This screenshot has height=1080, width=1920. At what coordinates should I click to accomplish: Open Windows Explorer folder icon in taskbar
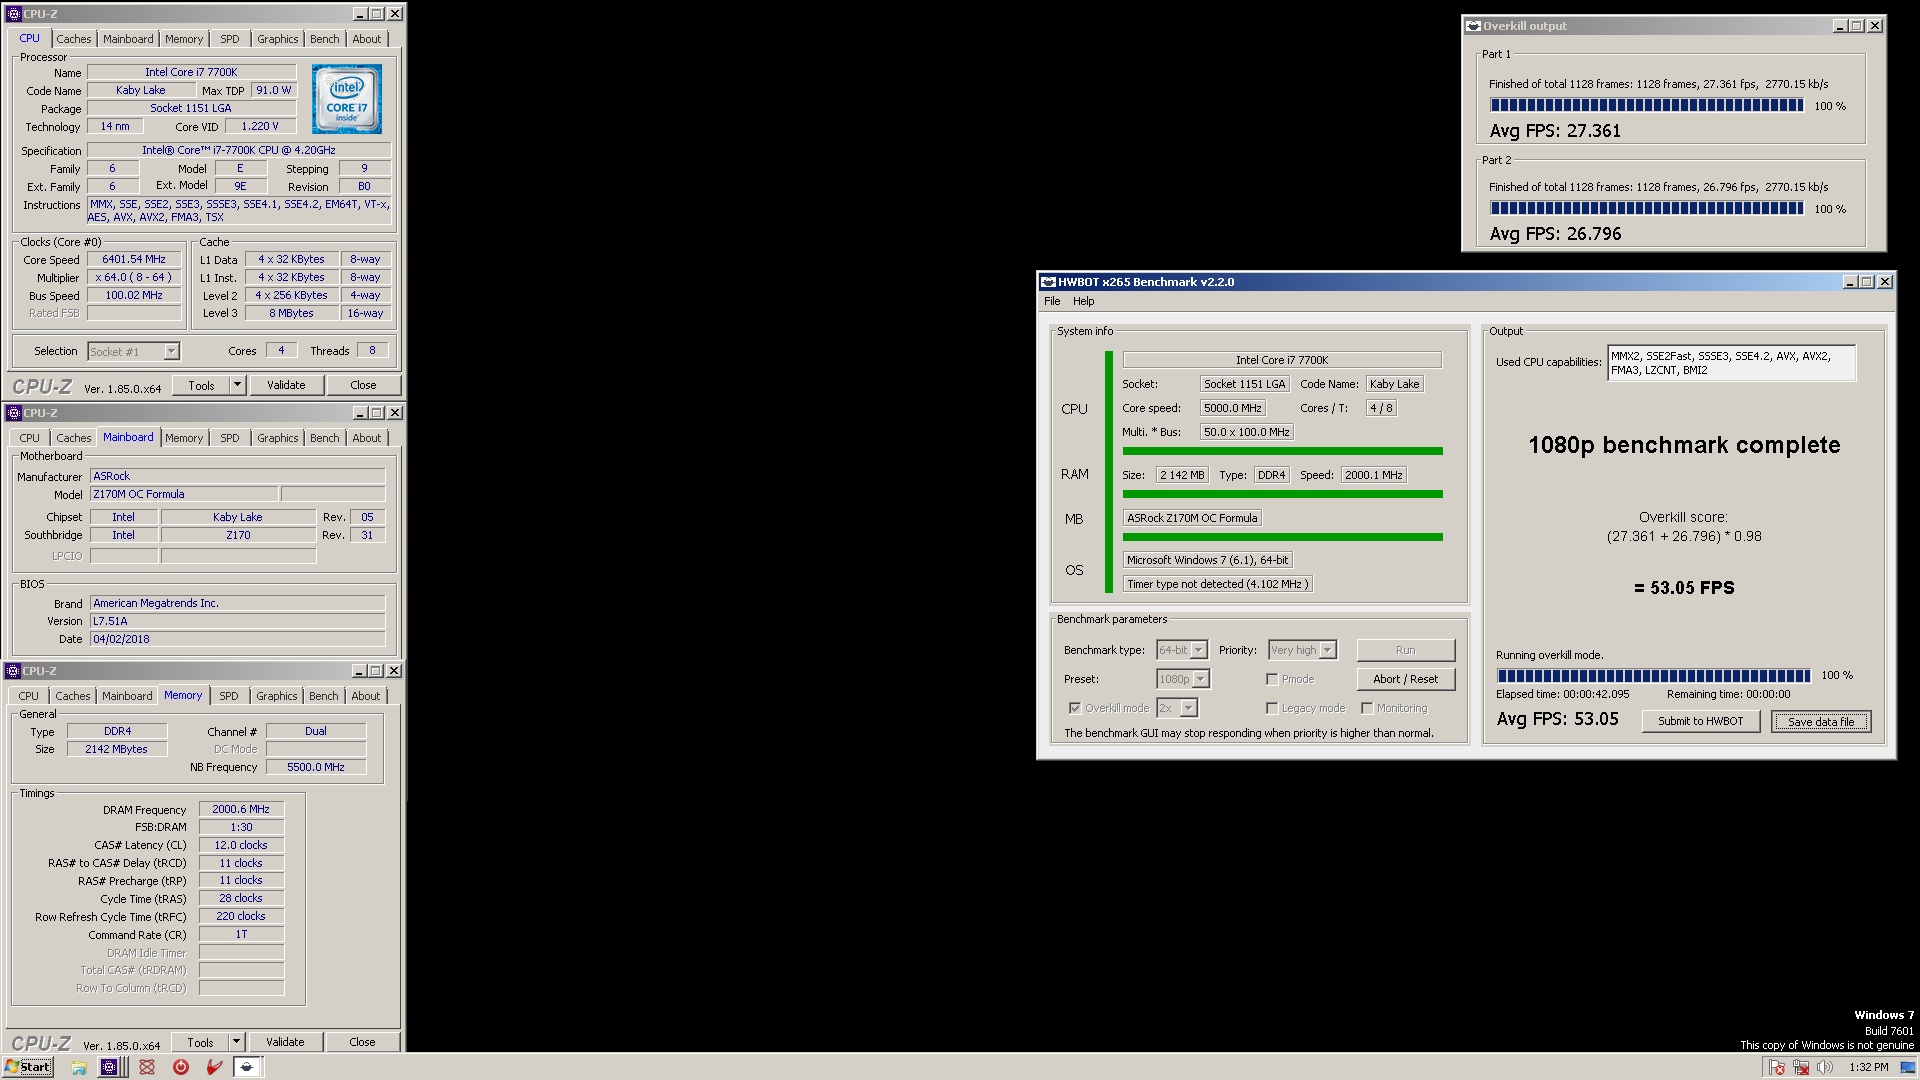pos(78,1067)
